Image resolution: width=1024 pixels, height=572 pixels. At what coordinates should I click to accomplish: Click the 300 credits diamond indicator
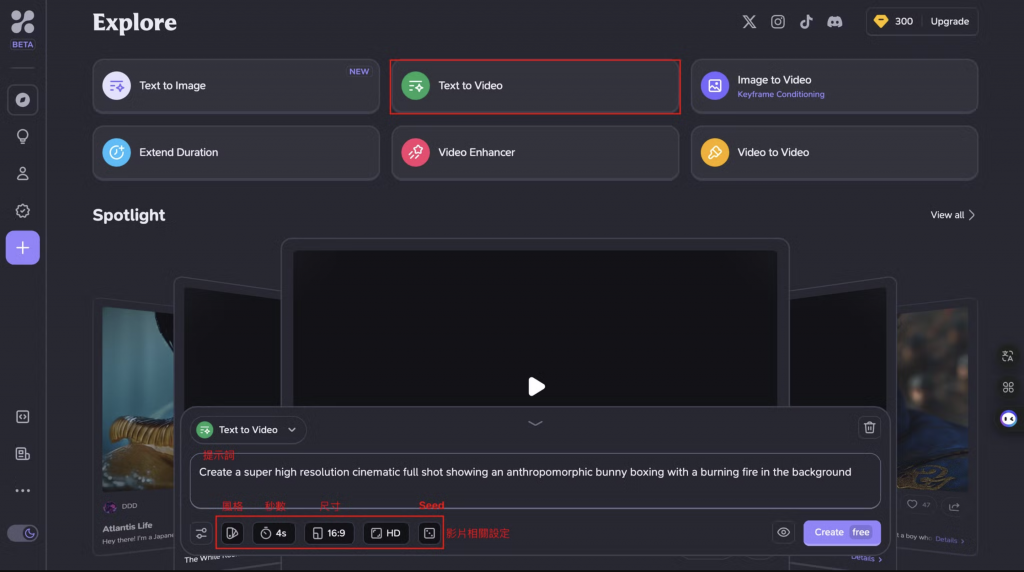(893, 22)
